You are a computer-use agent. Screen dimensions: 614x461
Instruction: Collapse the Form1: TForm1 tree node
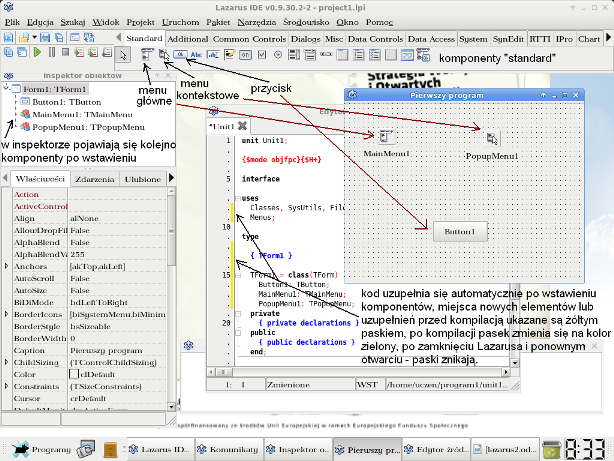click(6, 88)
